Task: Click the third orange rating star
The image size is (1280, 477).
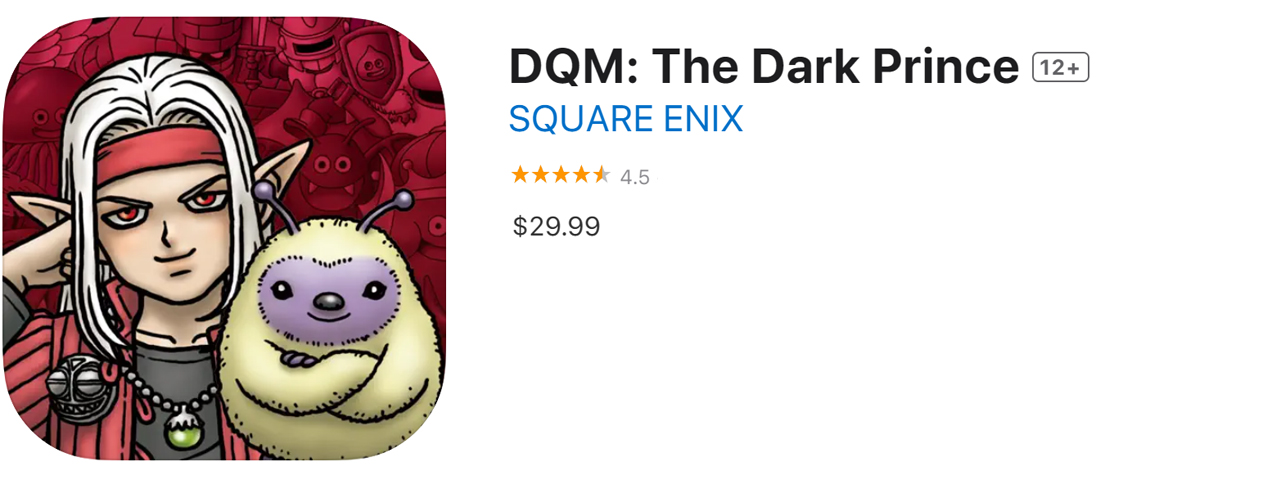Action: pos(560,176)
